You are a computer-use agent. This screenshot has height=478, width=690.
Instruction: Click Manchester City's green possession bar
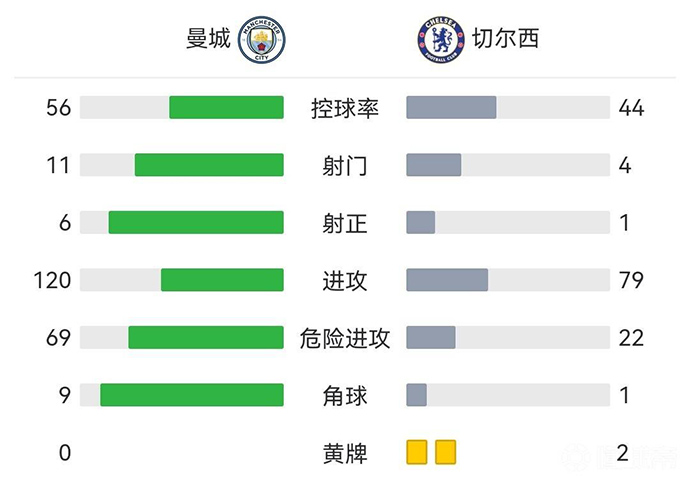point(227,108)
